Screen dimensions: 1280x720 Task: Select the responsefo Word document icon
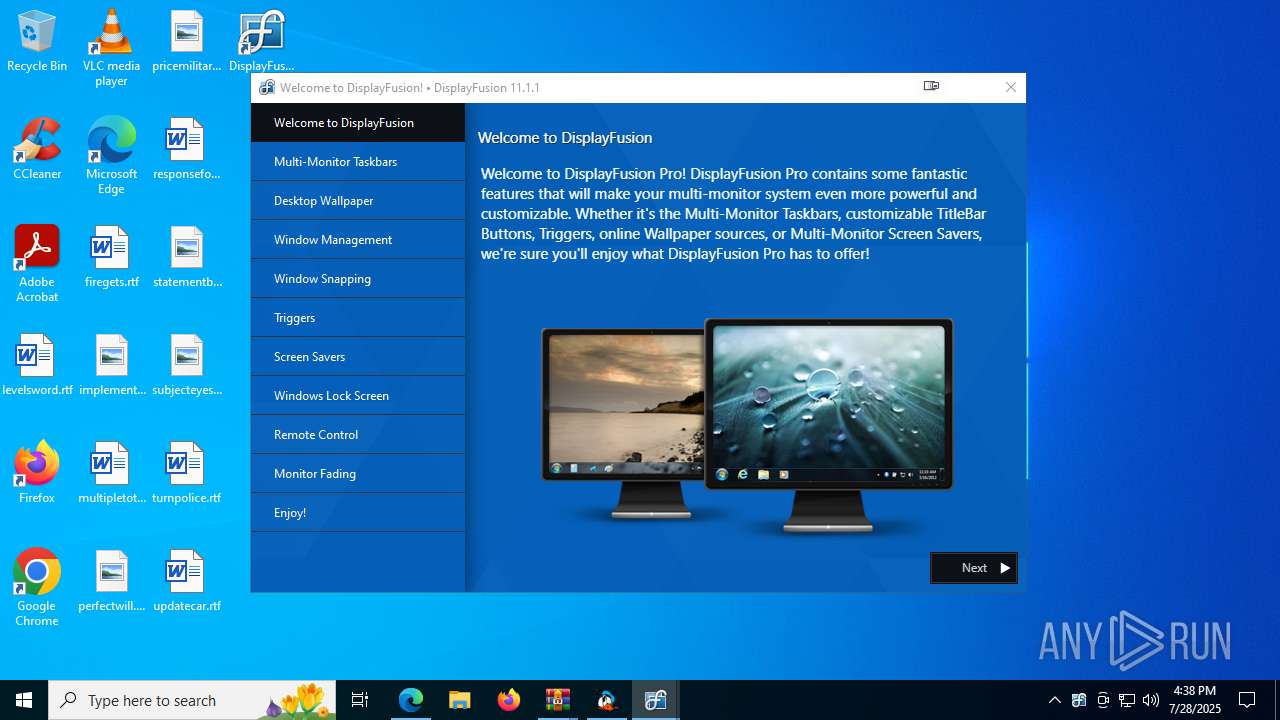(186, 150)
